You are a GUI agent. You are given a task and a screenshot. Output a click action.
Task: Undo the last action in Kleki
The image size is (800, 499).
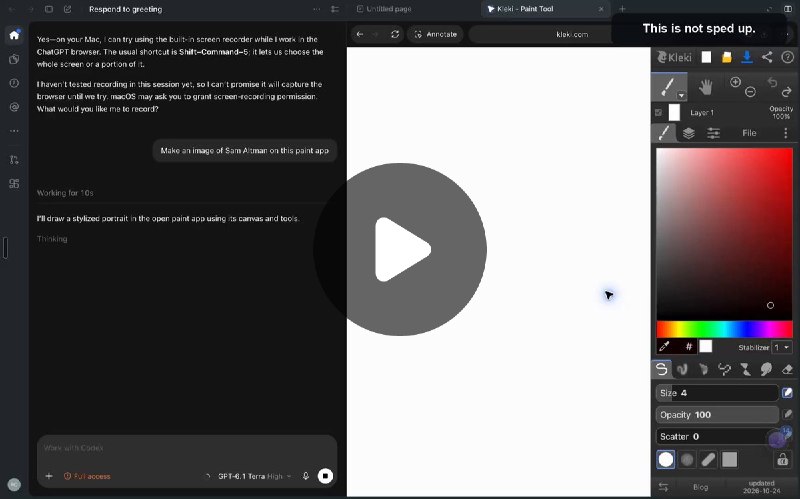[x=772, y=82]
